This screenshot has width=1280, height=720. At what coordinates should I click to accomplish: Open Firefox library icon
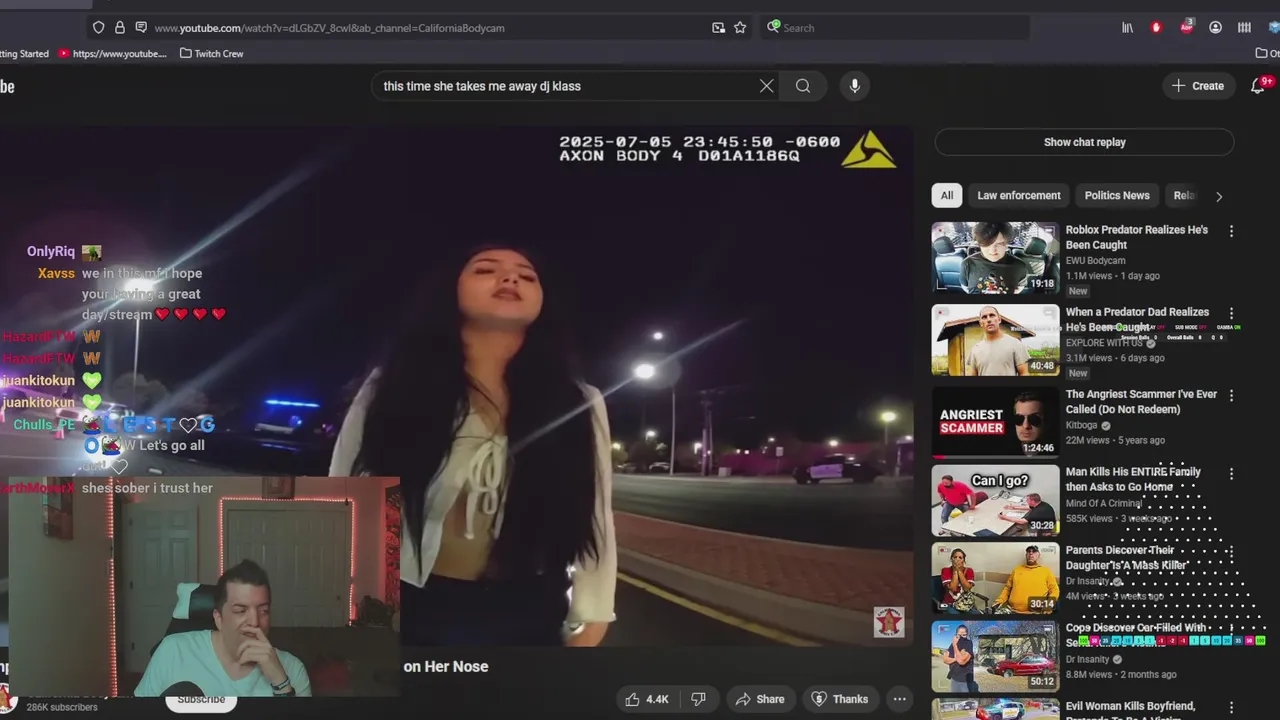[1127, 28]
